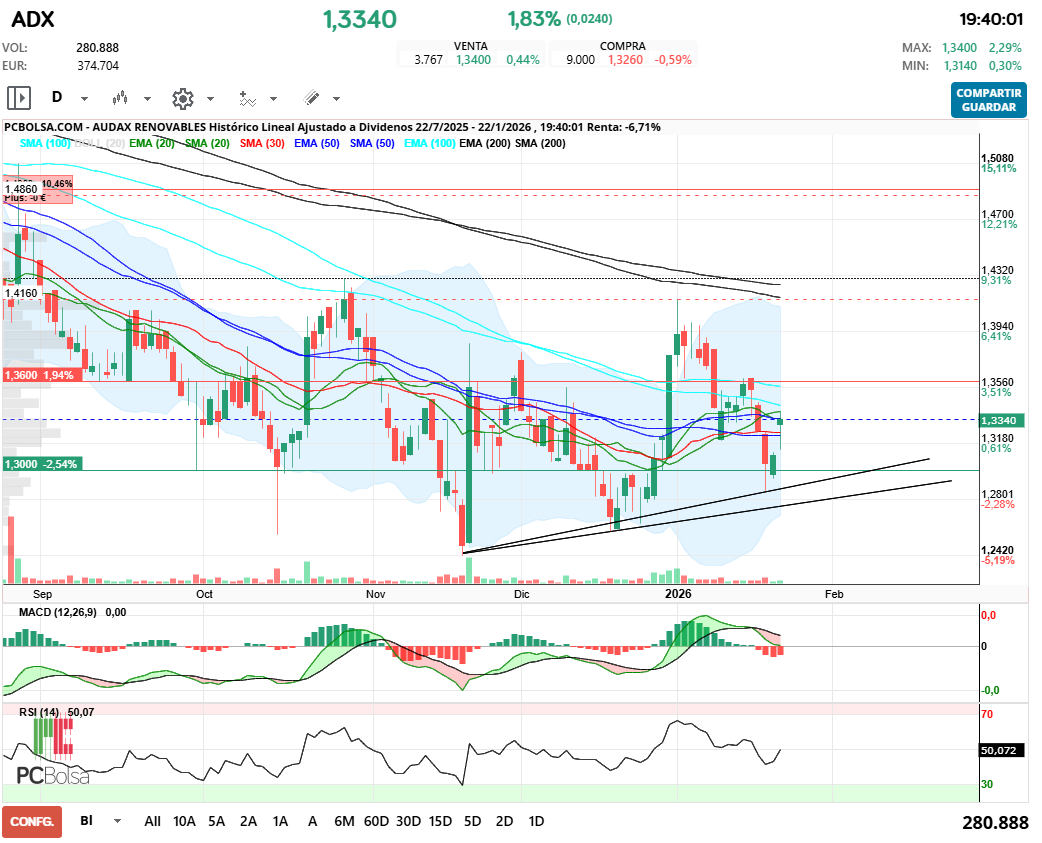1042x843 pixels.
Task: Click the PCBolsa logo watermark
Action: 52,775
